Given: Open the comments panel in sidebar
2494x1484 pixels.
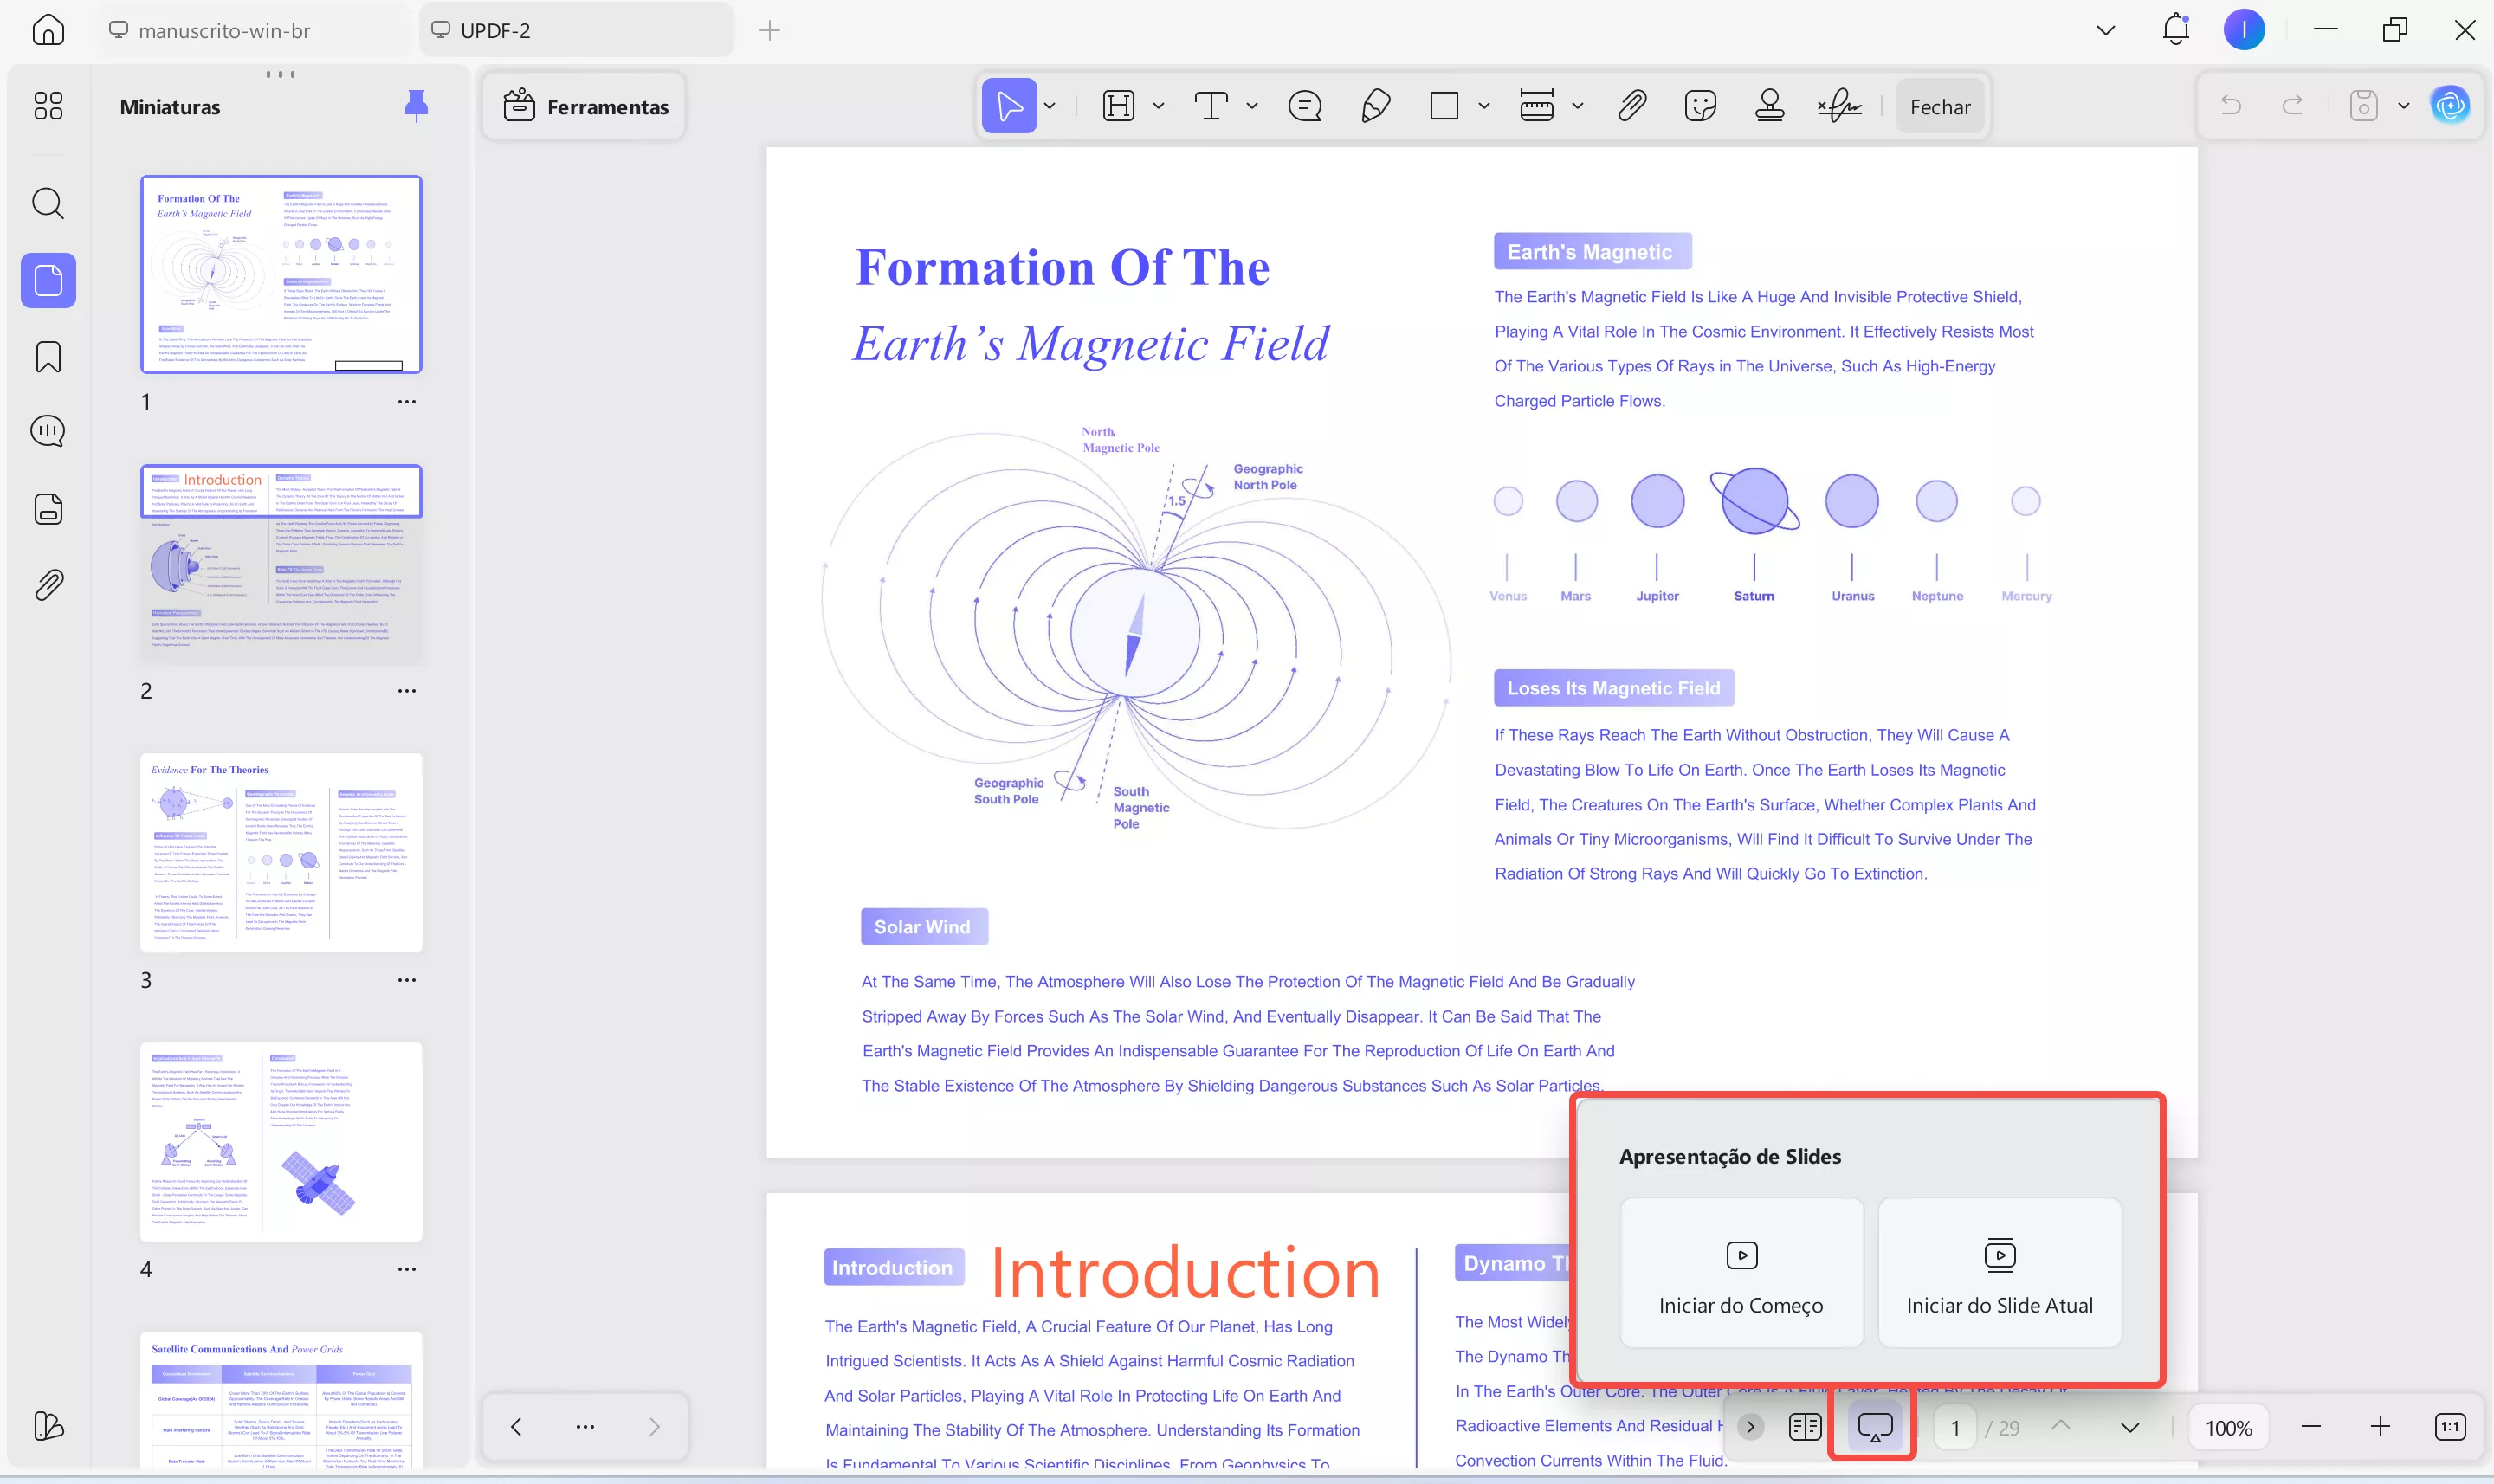Looking at the screenshot, I should point(48,432).
